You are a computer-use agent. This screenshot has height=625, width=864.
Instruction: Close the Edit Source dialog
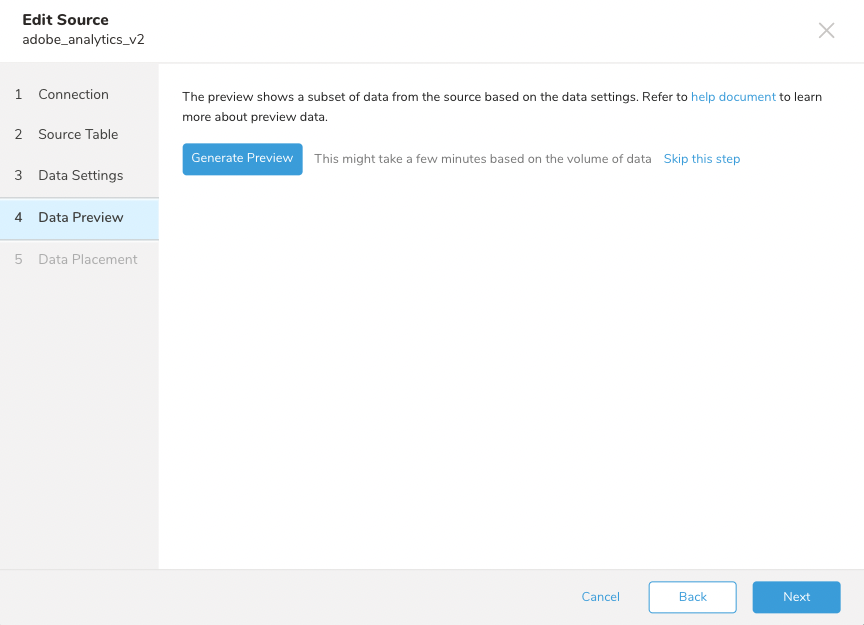[826, 30]
